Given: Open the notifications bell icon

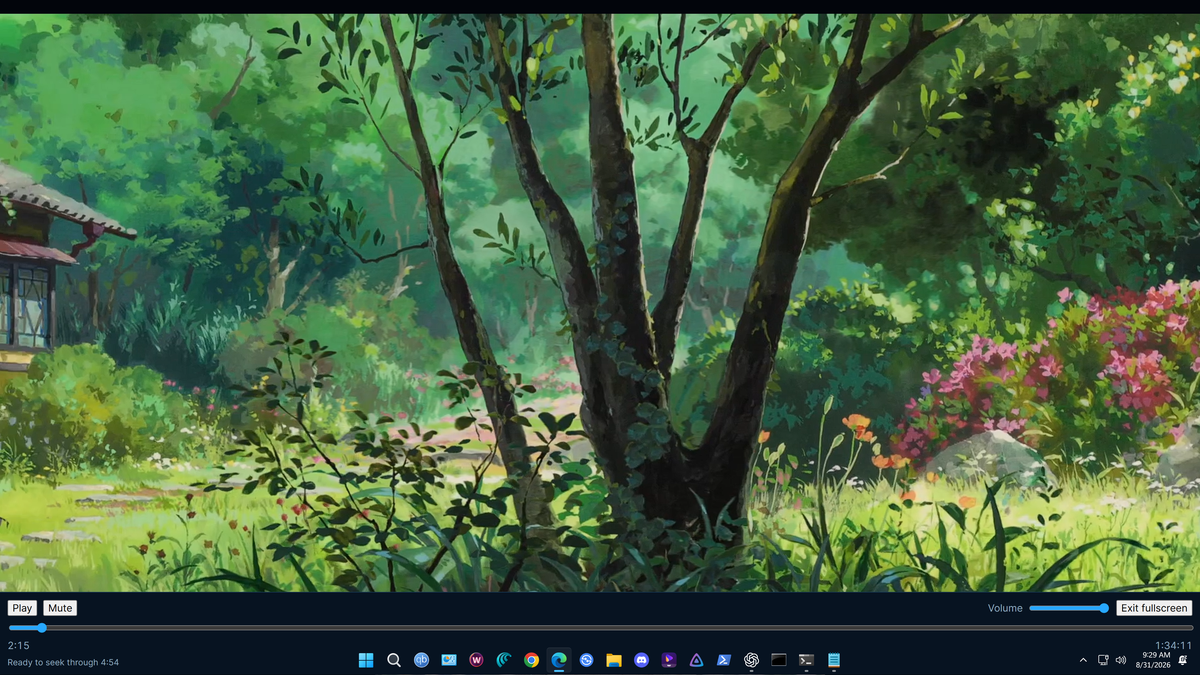Looking at the screenshot, I should [1182, 660].
